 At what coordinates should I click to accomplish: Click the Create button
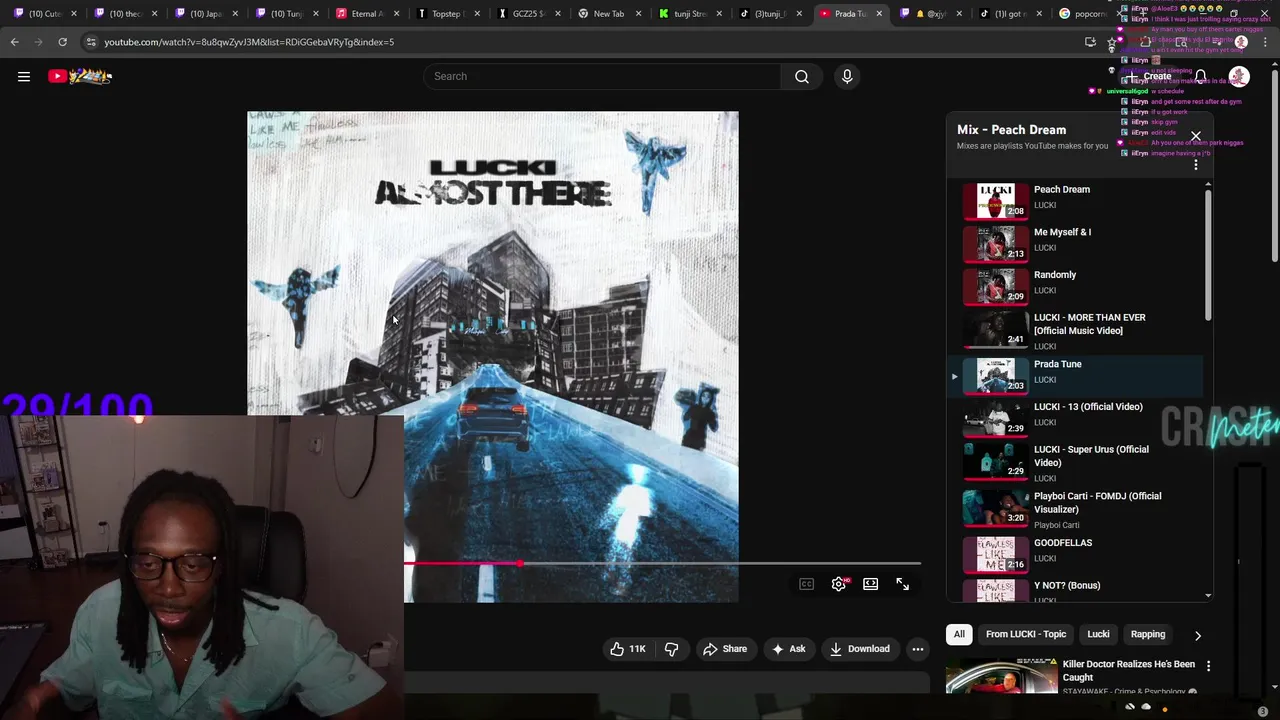1147,76
